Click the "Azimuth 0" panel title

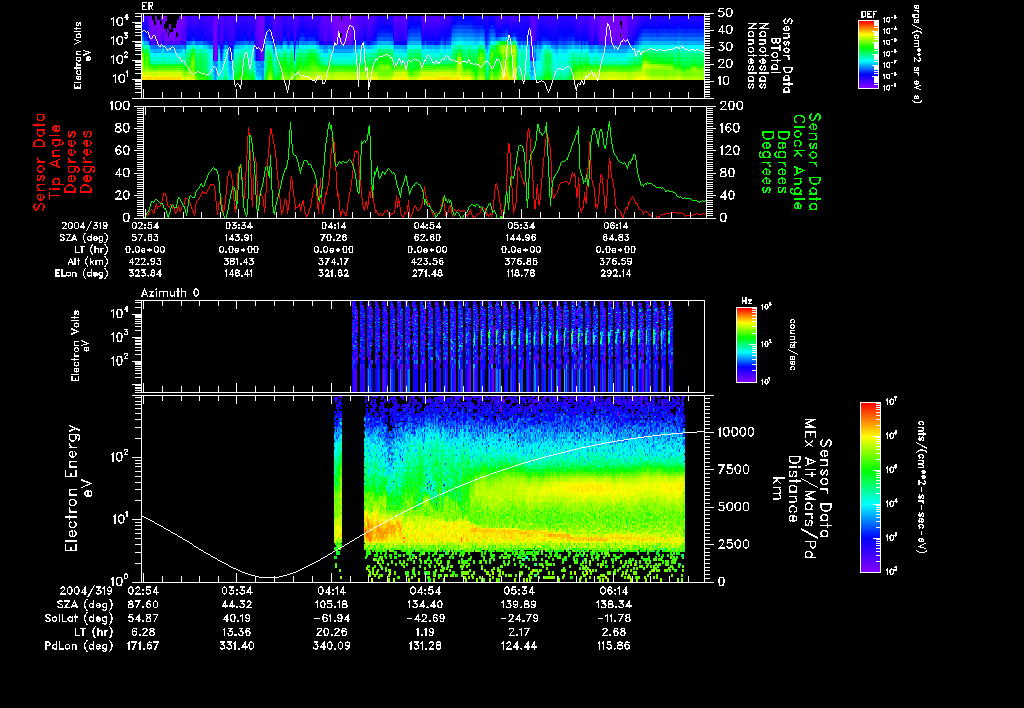click(x=170, y=293)
